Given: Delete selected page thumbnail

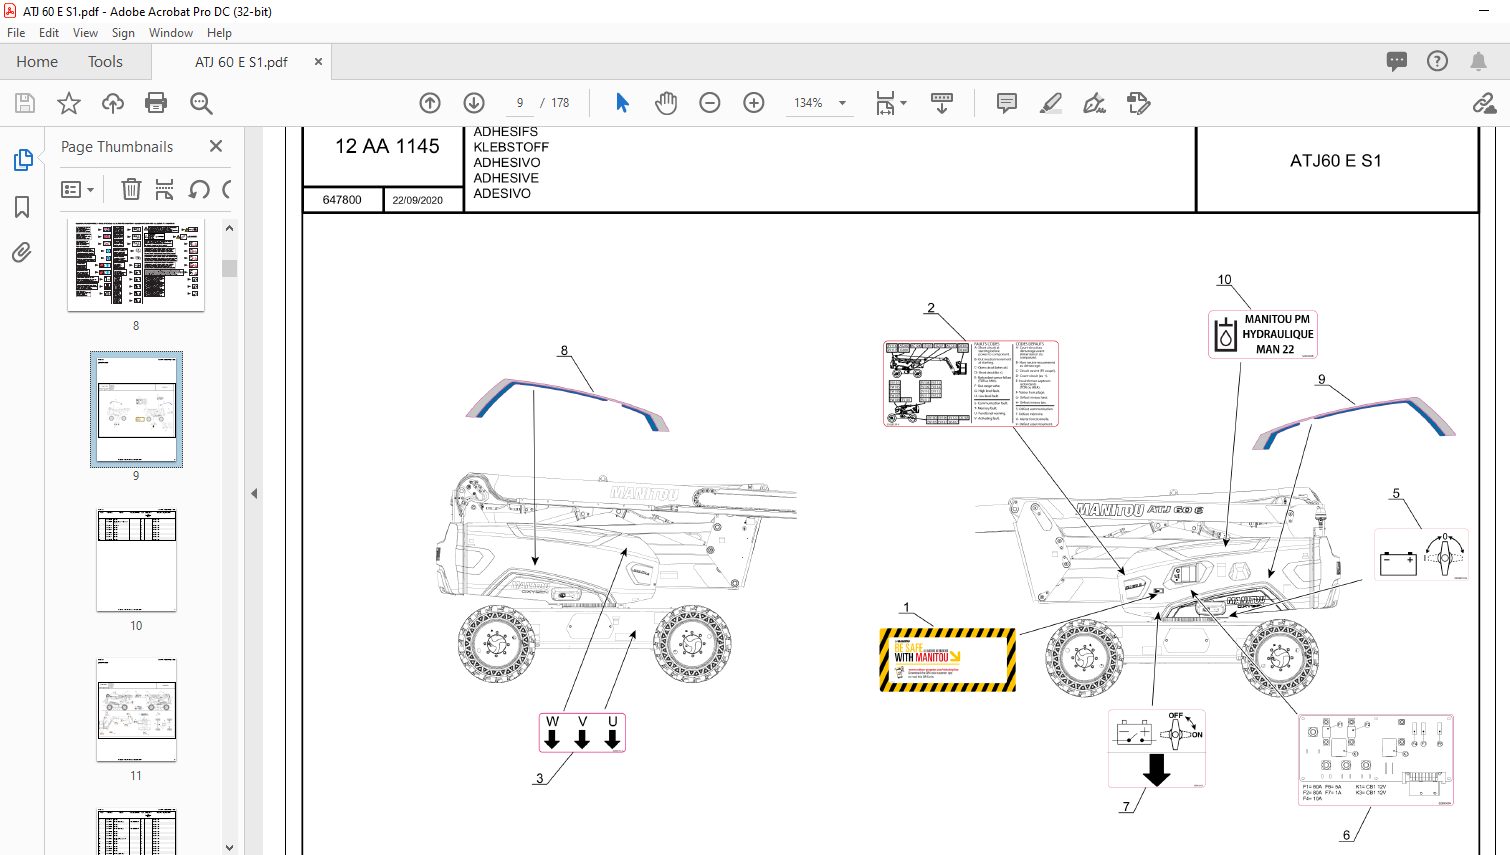Looking at the screenshot, I should [x=131, y=189].
